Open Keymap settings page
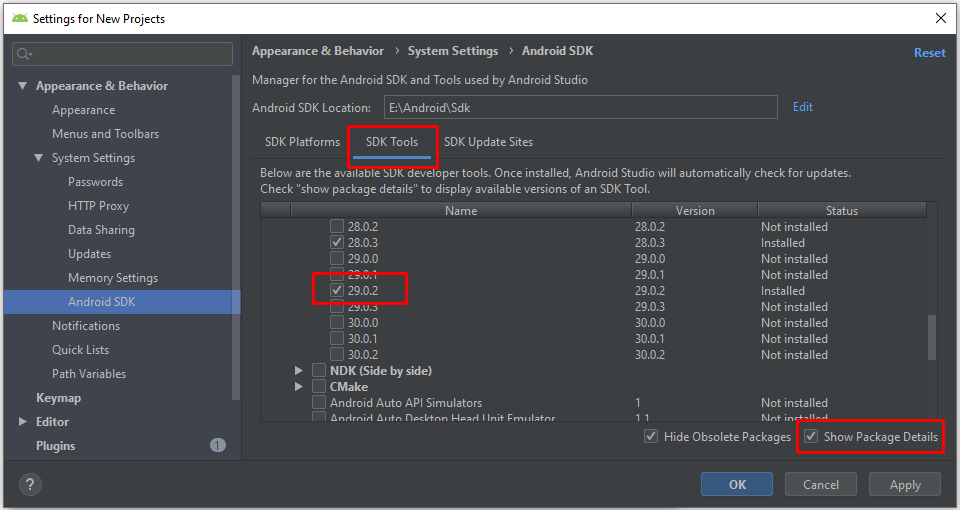The image size is (960, 510). [58, 398]
